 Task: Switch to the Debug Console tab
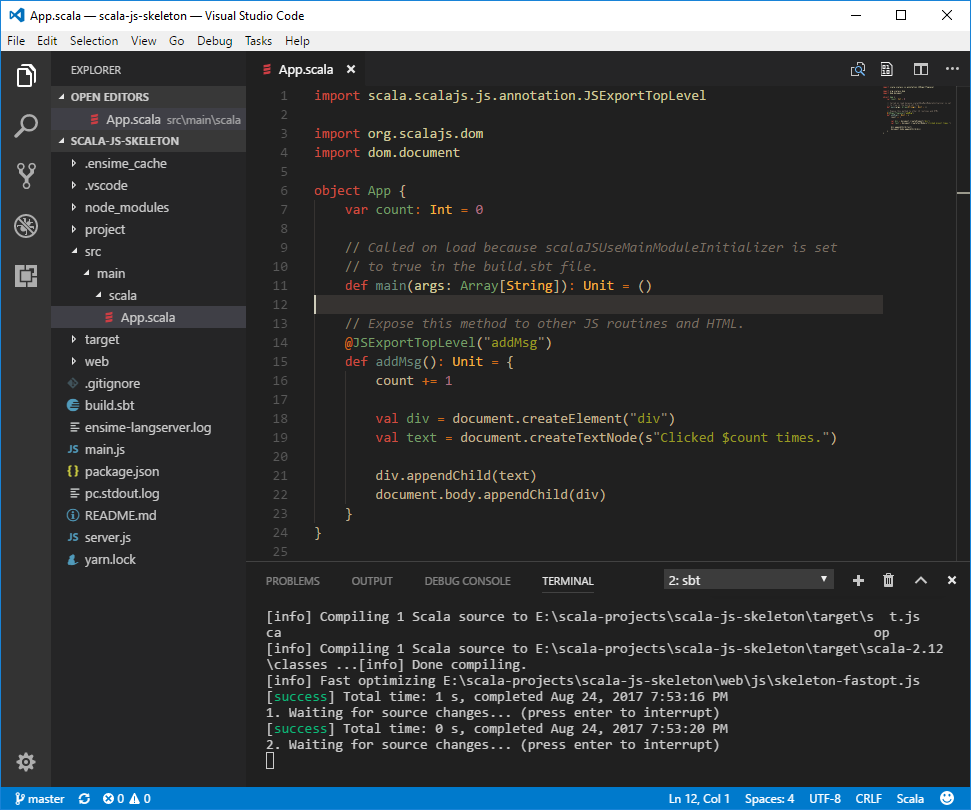[x=468, y=581]
